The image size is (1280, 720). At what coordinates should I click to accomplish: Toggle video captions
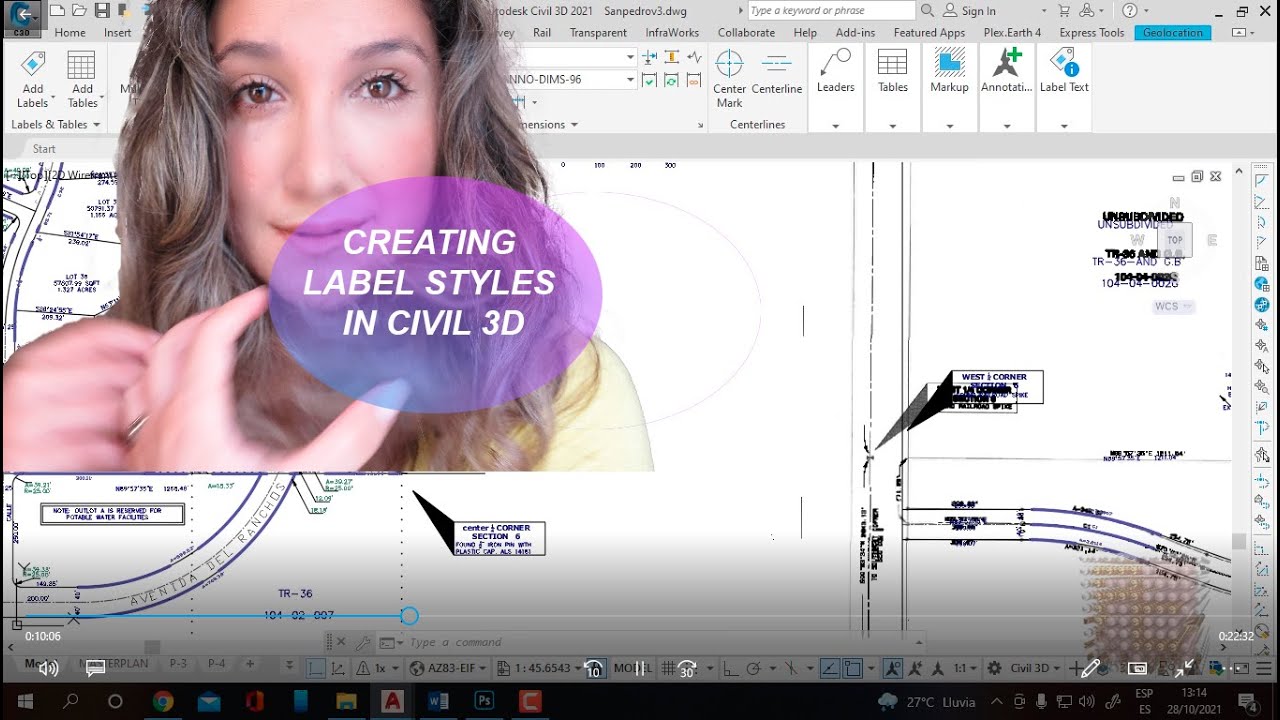click(96, 668)
